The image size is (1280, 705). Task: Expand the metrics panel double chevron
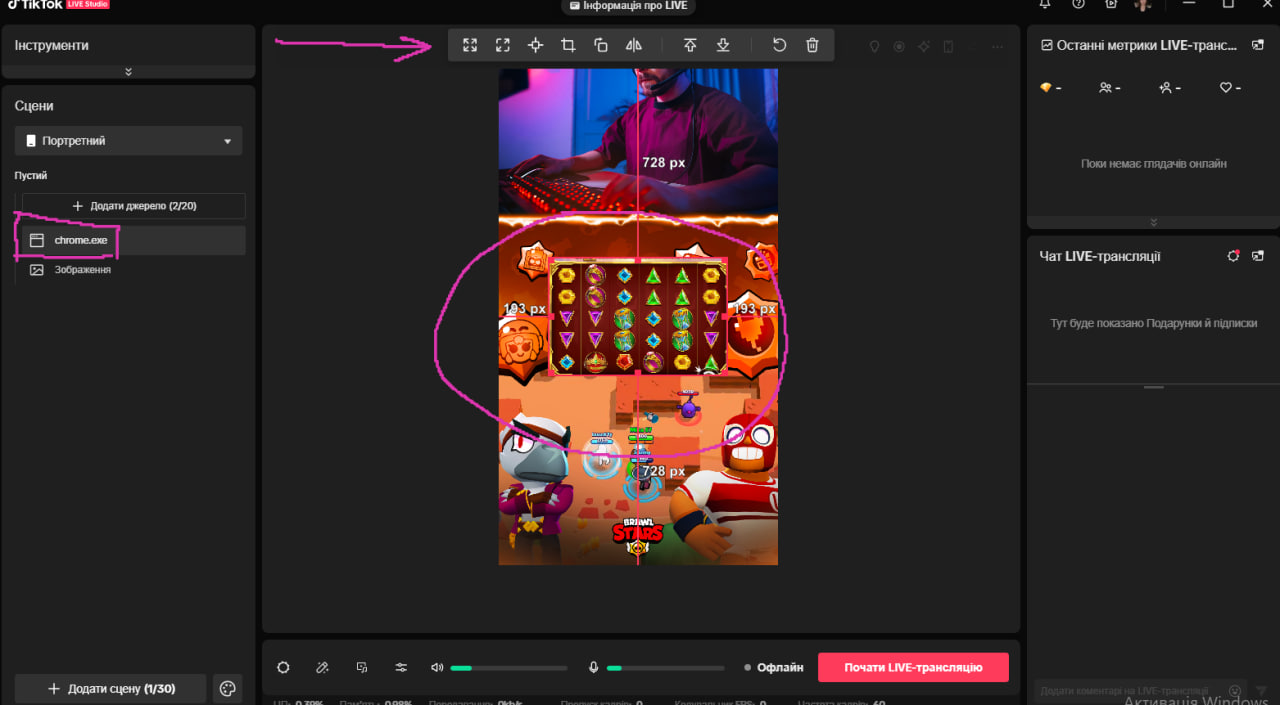click(1153, 222)
